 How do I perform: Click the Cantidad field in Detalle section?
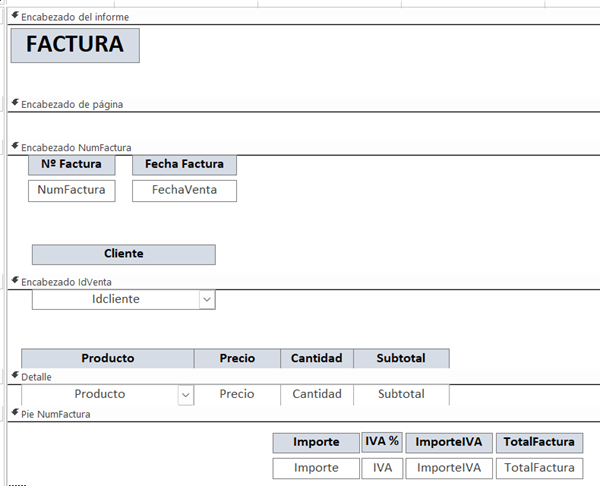[317, 395]
